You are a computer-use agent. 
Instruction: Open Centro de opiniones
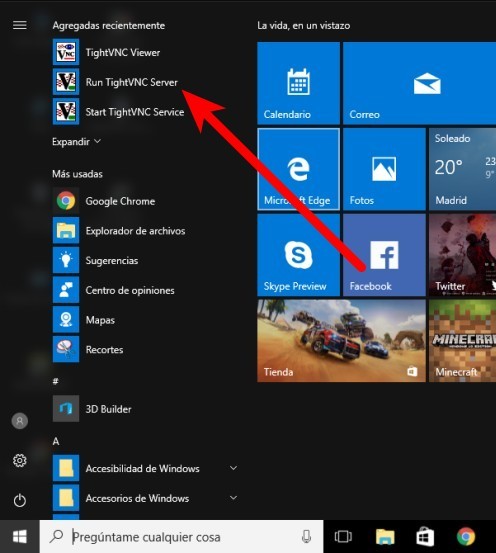click(145, 290)
